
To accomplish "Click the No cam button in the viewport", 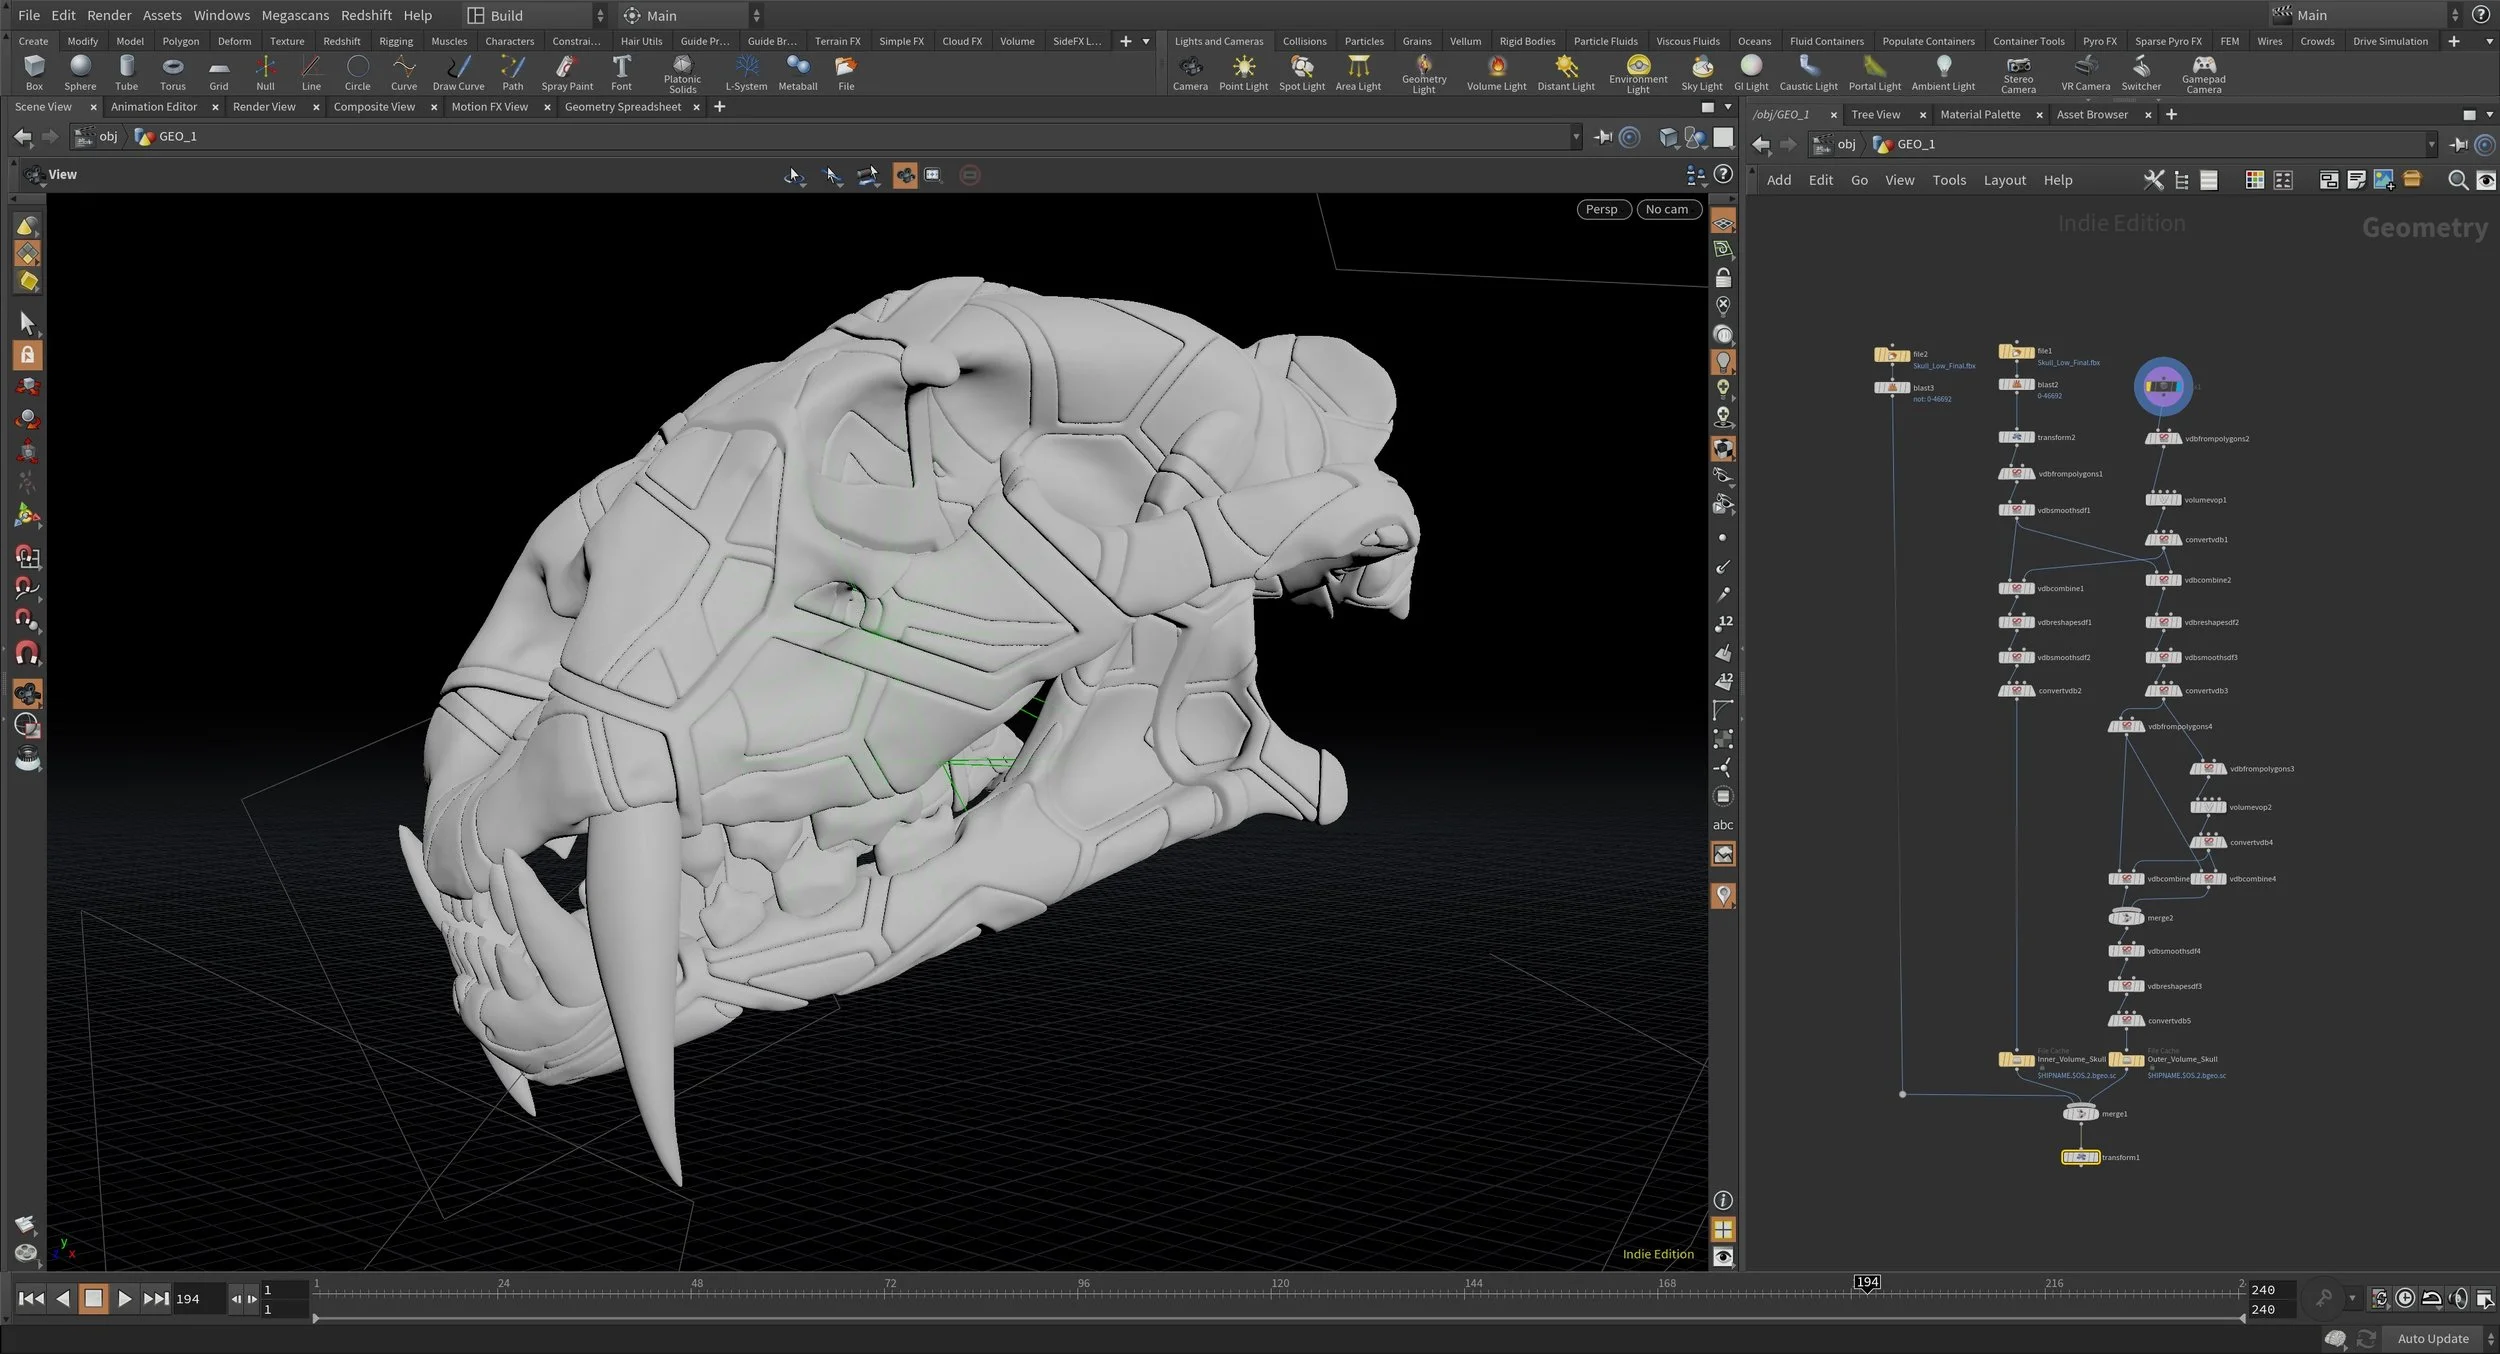I will (x=1667, y=209).
